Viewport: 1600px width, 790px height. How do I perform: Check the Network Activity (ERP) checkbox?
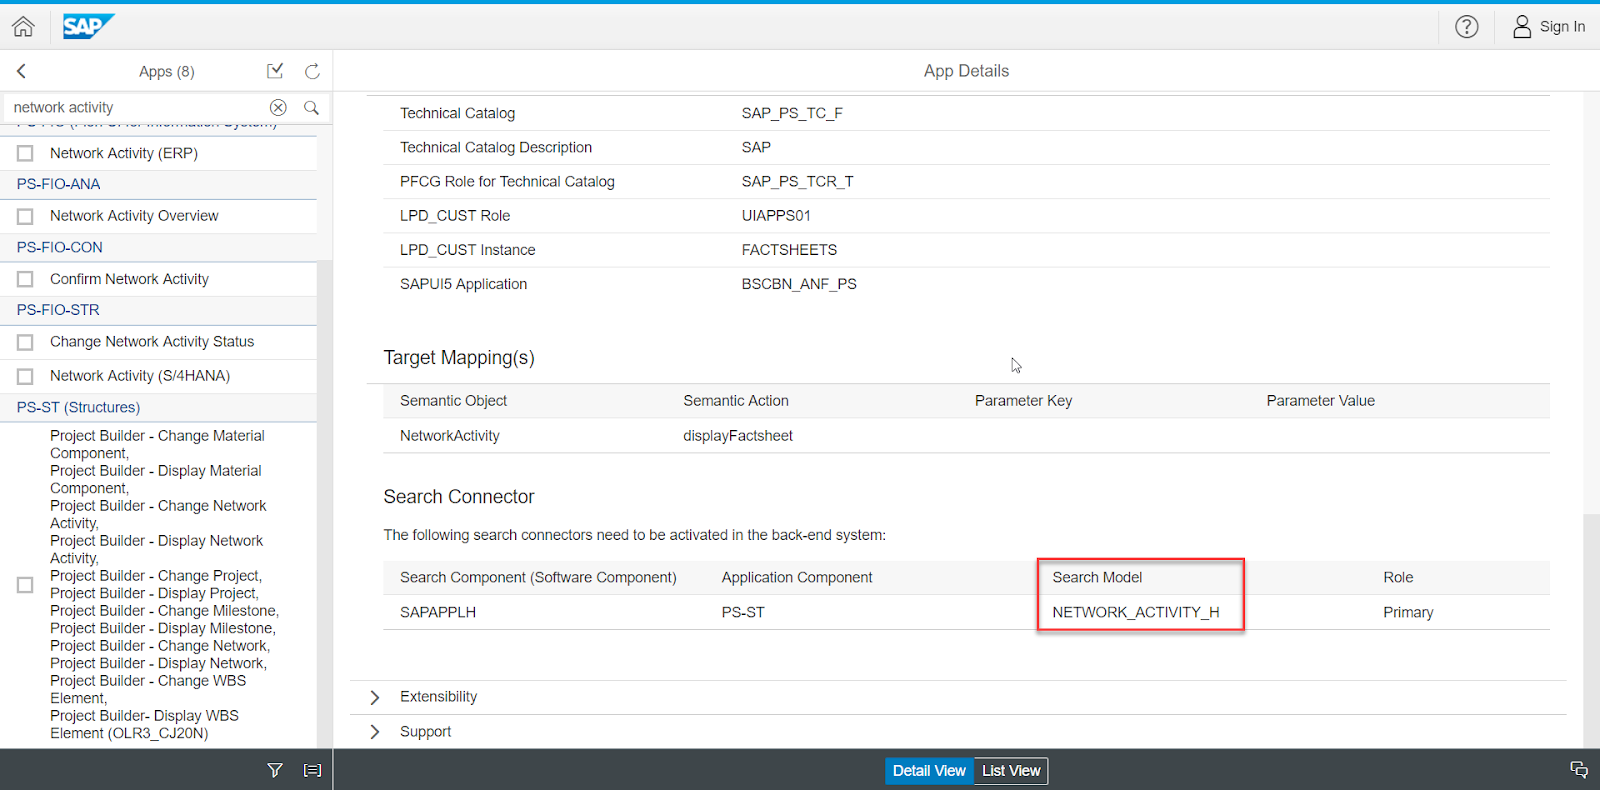click(x=25, y=153)
